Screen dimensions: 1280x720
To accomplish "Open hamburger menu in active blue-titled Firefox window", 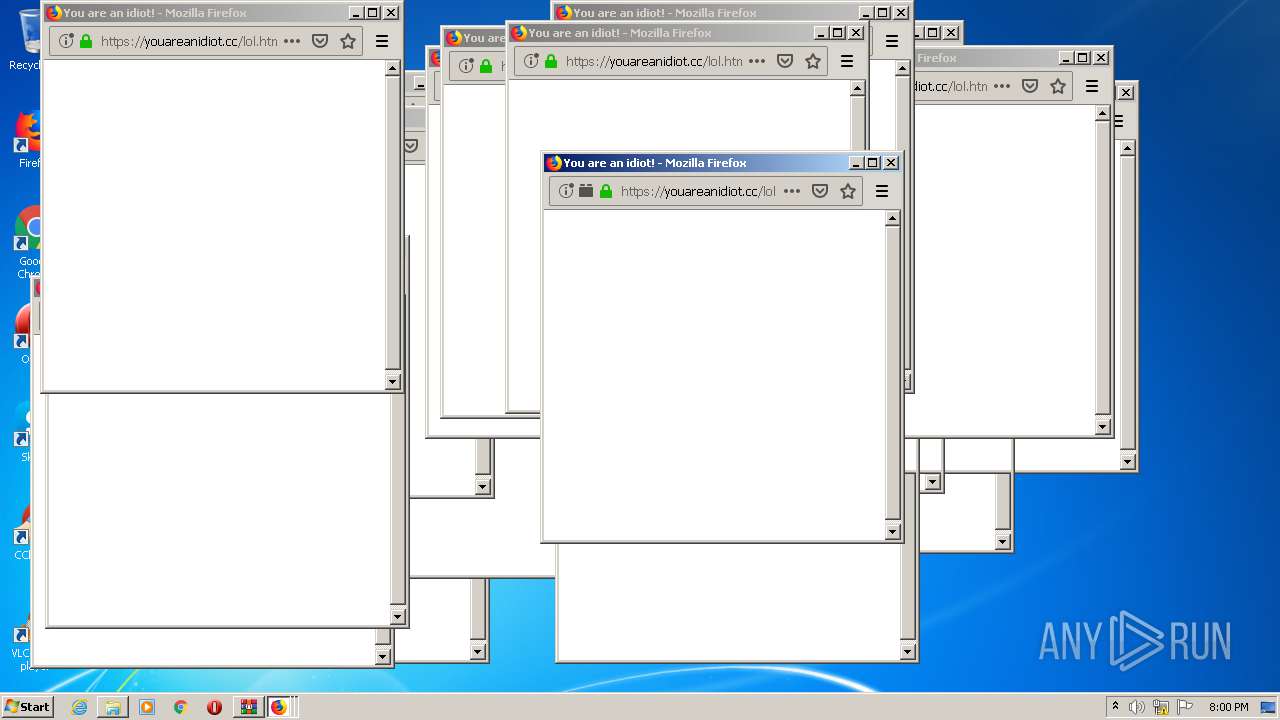I will click(x=882, y=191).
